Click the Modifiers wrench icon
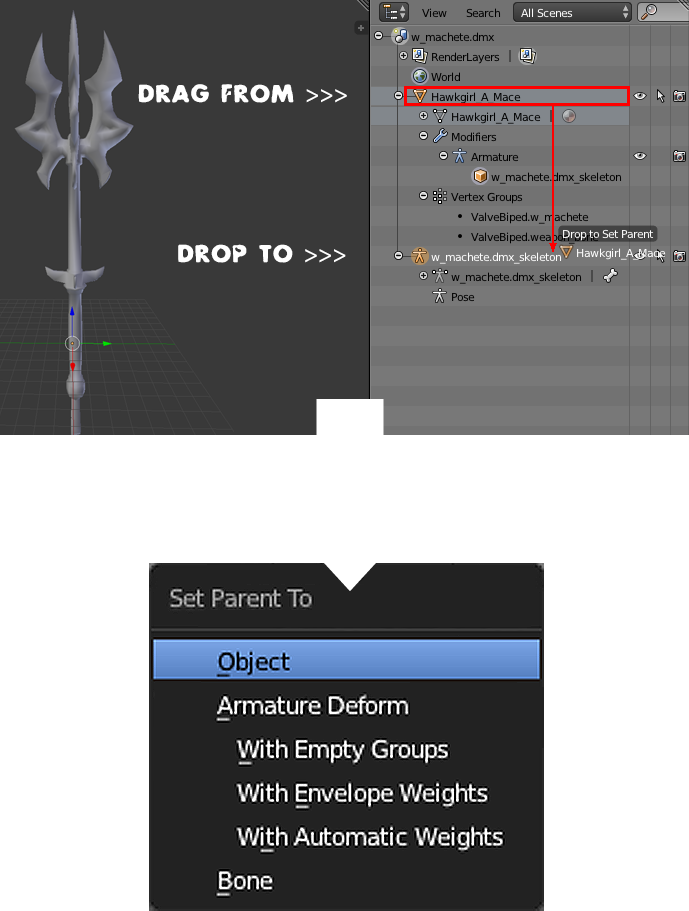 pos(440,137)
